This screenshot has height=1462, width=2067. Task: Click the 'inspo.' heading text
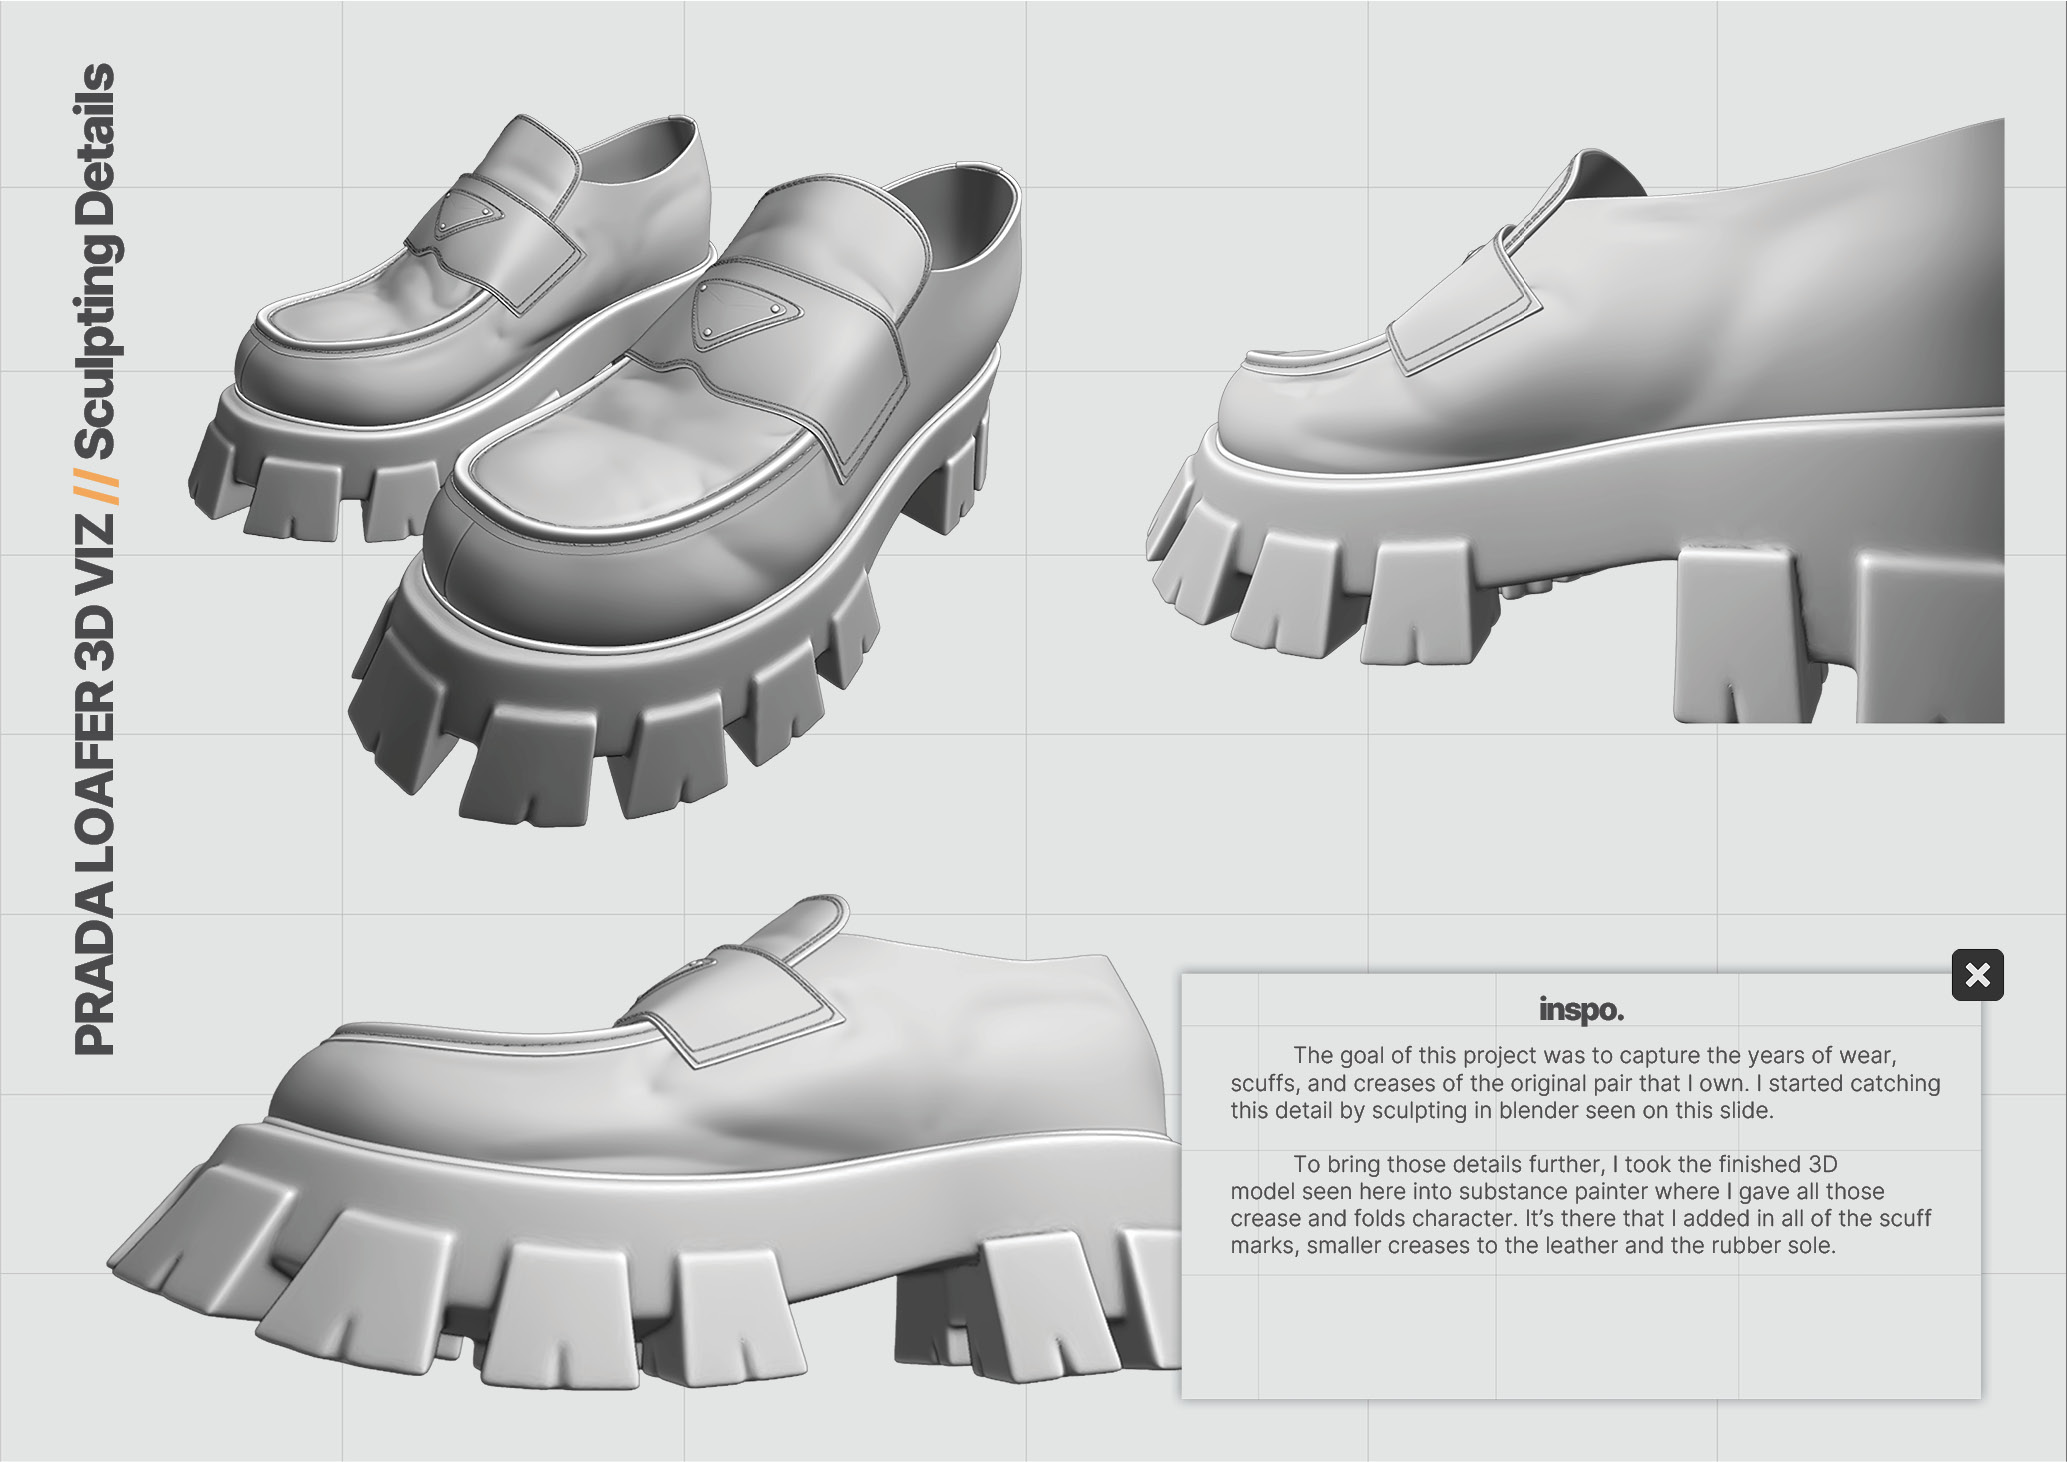(x=1581, y=1010)
